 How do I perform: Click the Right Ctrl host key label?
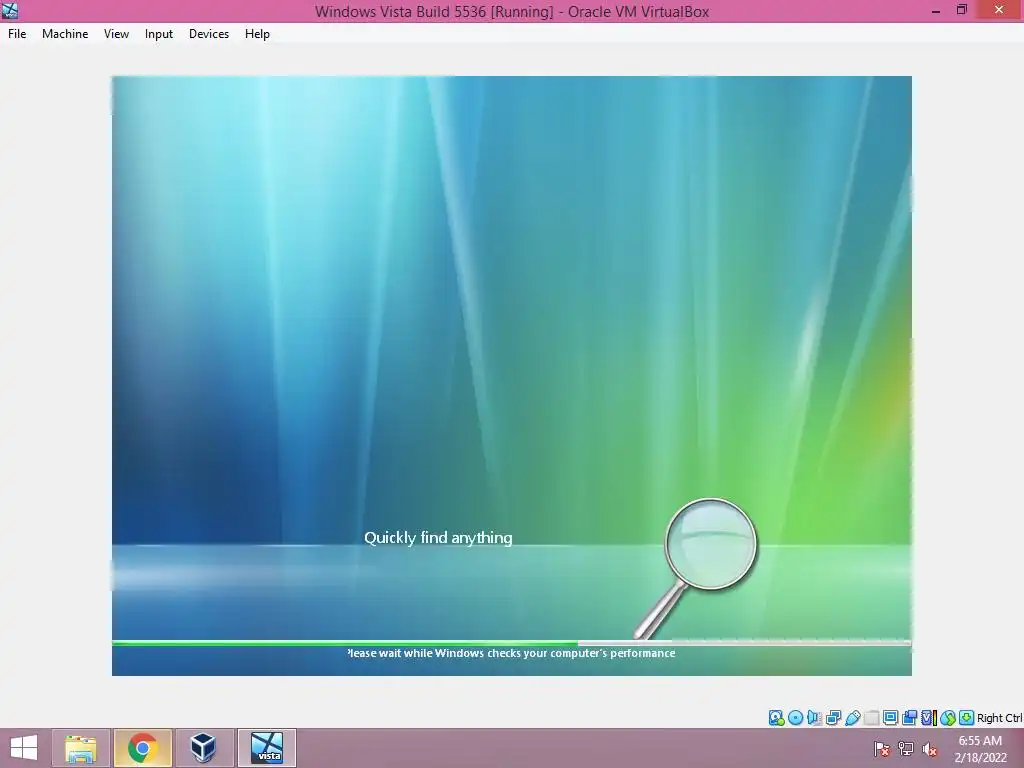[1000, 718]
